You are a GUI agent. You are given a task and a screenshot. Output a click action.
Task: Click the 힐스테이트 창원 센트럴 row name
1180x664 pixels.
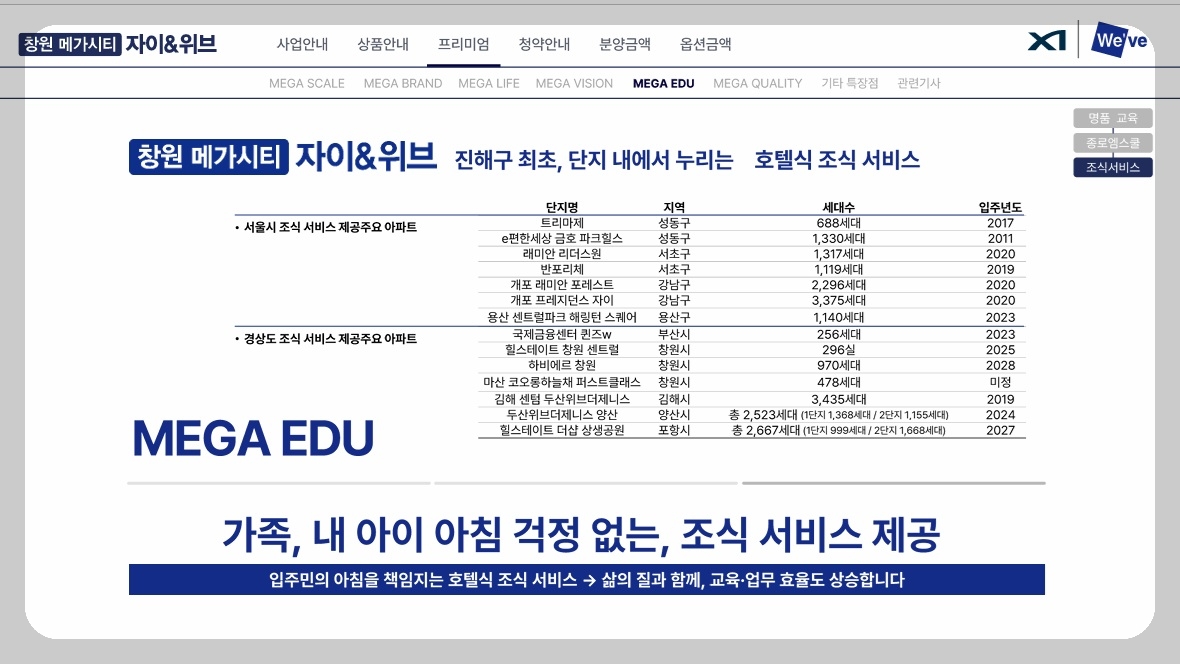(562, 350)
